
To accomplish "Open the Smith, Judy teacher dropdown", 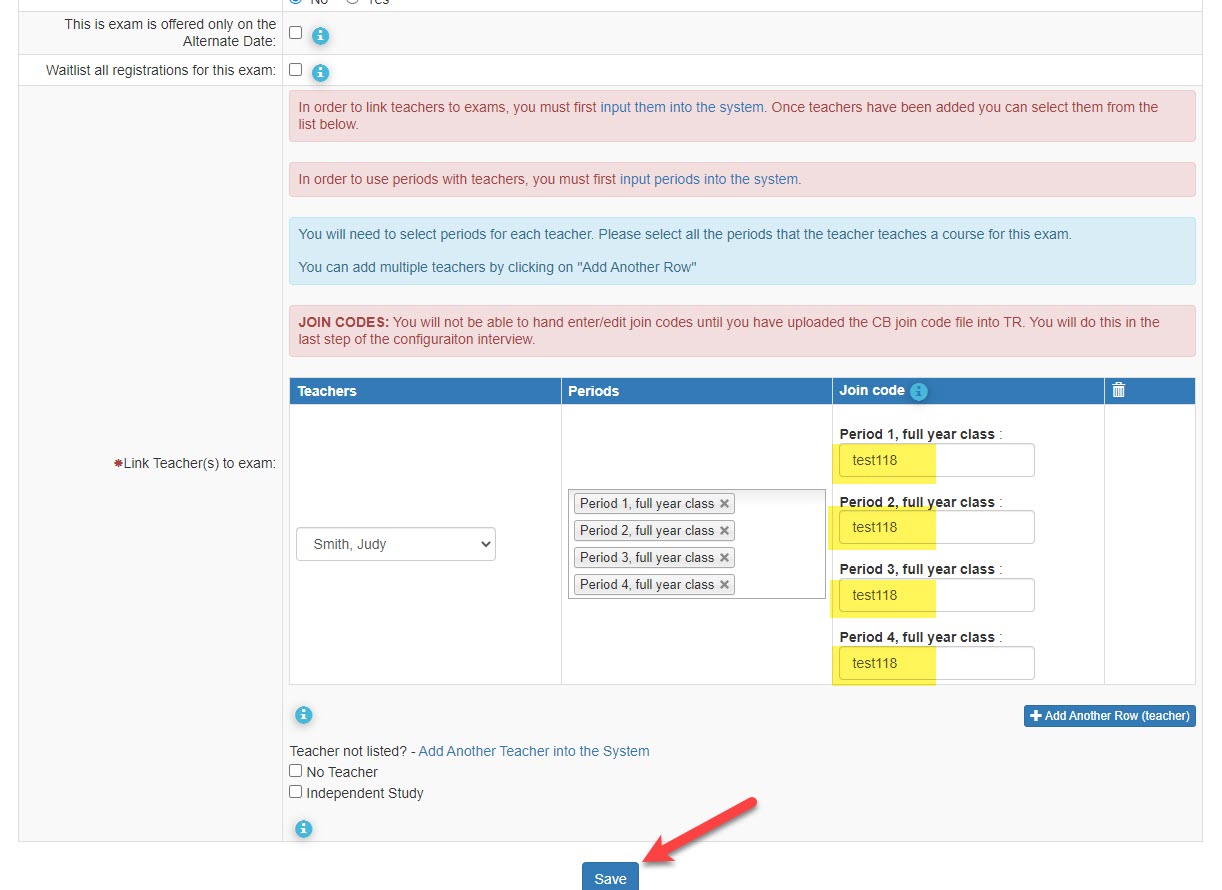I will point(396,545).
